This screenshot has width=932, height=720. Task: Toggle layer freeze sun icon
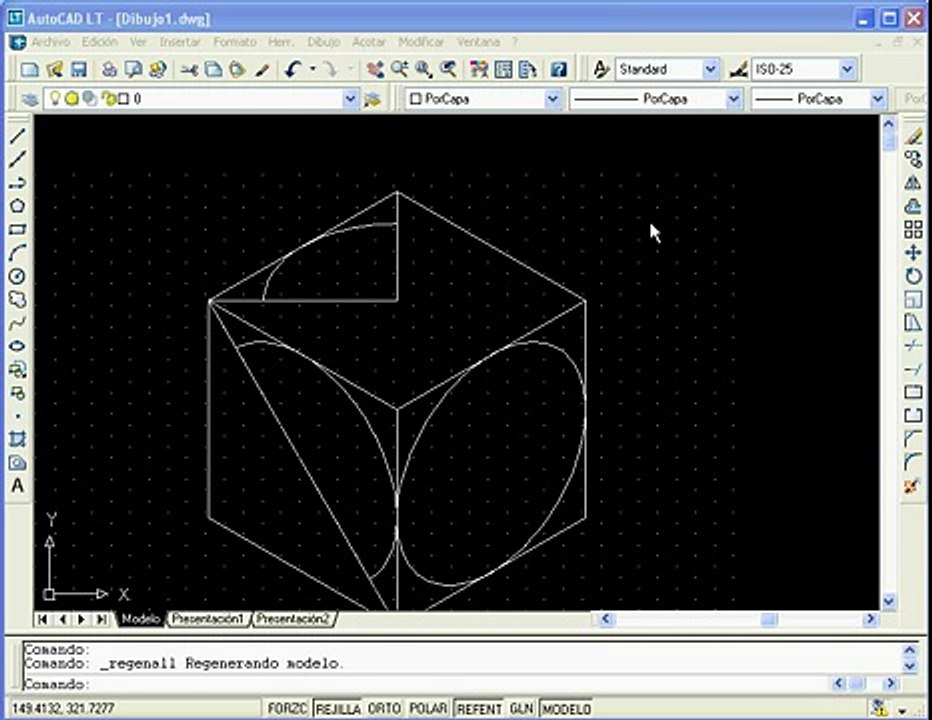(x=72, y=99)
